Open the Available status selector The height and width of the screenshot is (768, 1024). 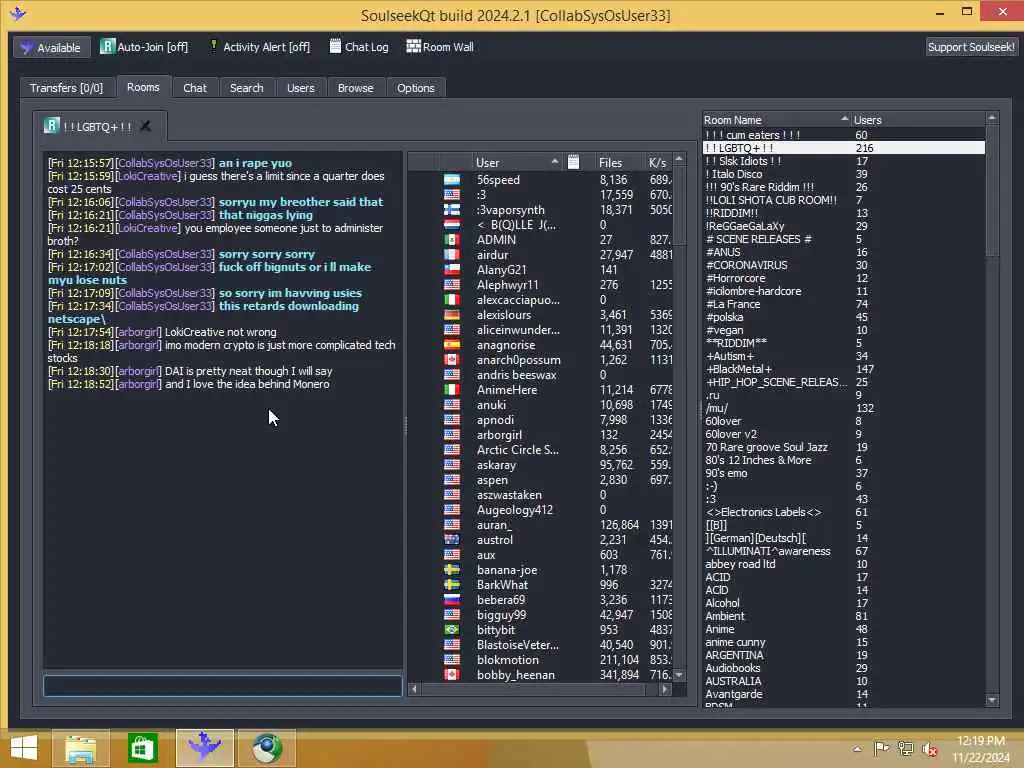click(x=51, y=48)
